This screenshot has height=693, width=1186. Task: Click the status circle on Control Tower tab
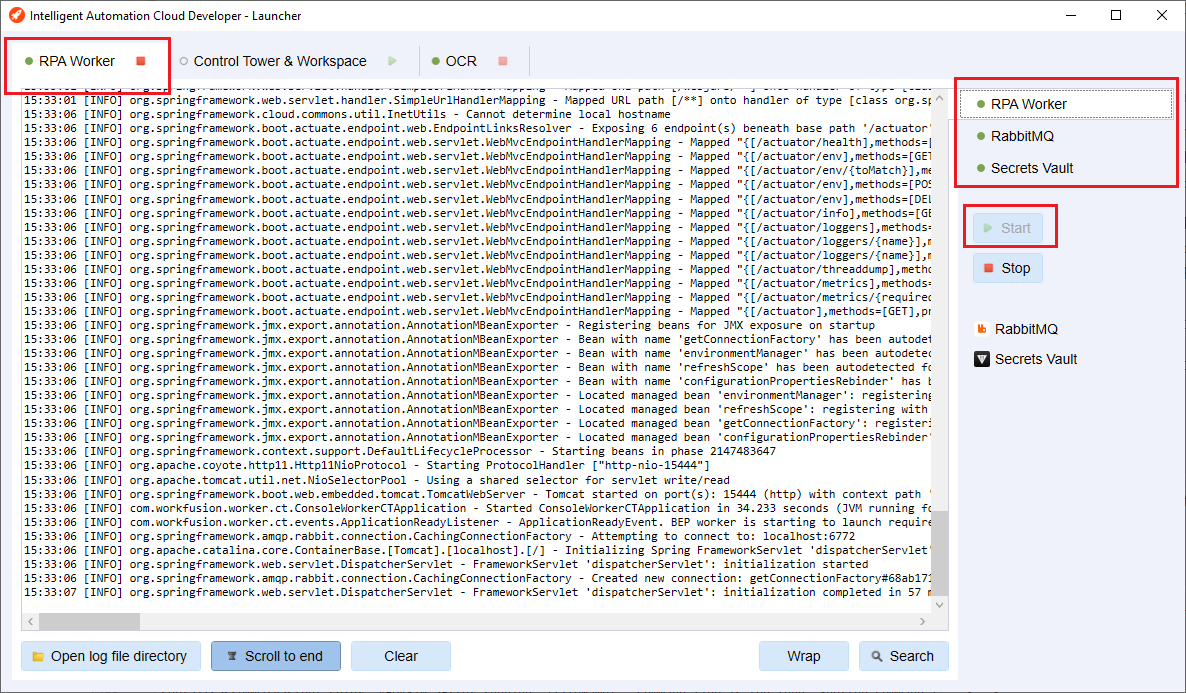[184, 61]
